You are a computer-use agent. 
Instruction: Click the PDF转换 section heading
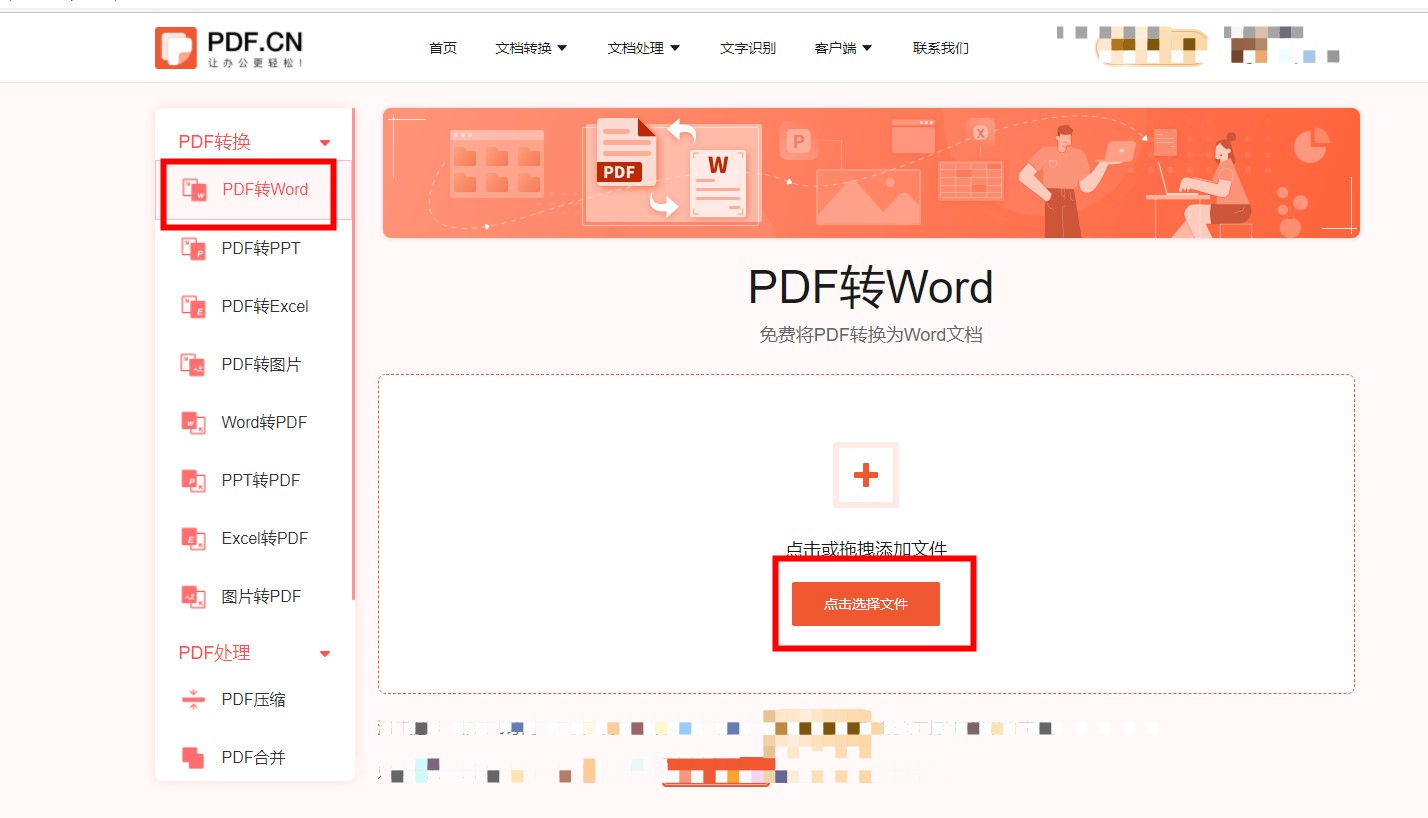[x=214, y=142]
